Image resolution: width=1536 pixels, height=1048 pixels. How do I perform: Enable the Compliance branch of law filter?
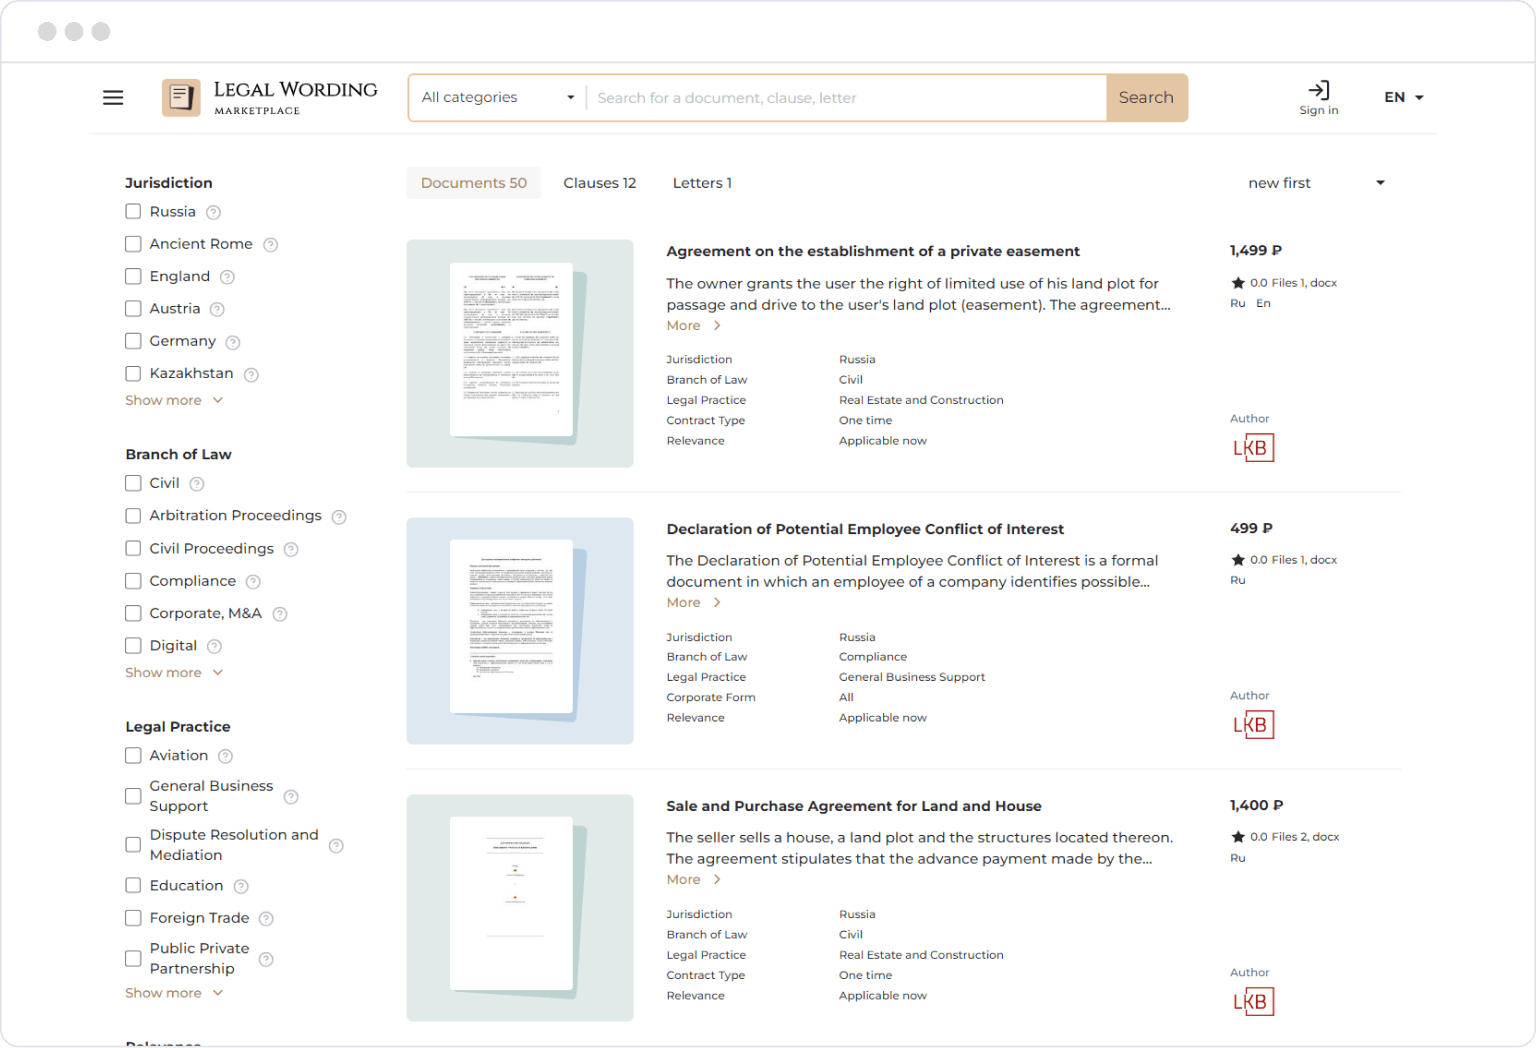pyautogui.click(x=133, y=581)
